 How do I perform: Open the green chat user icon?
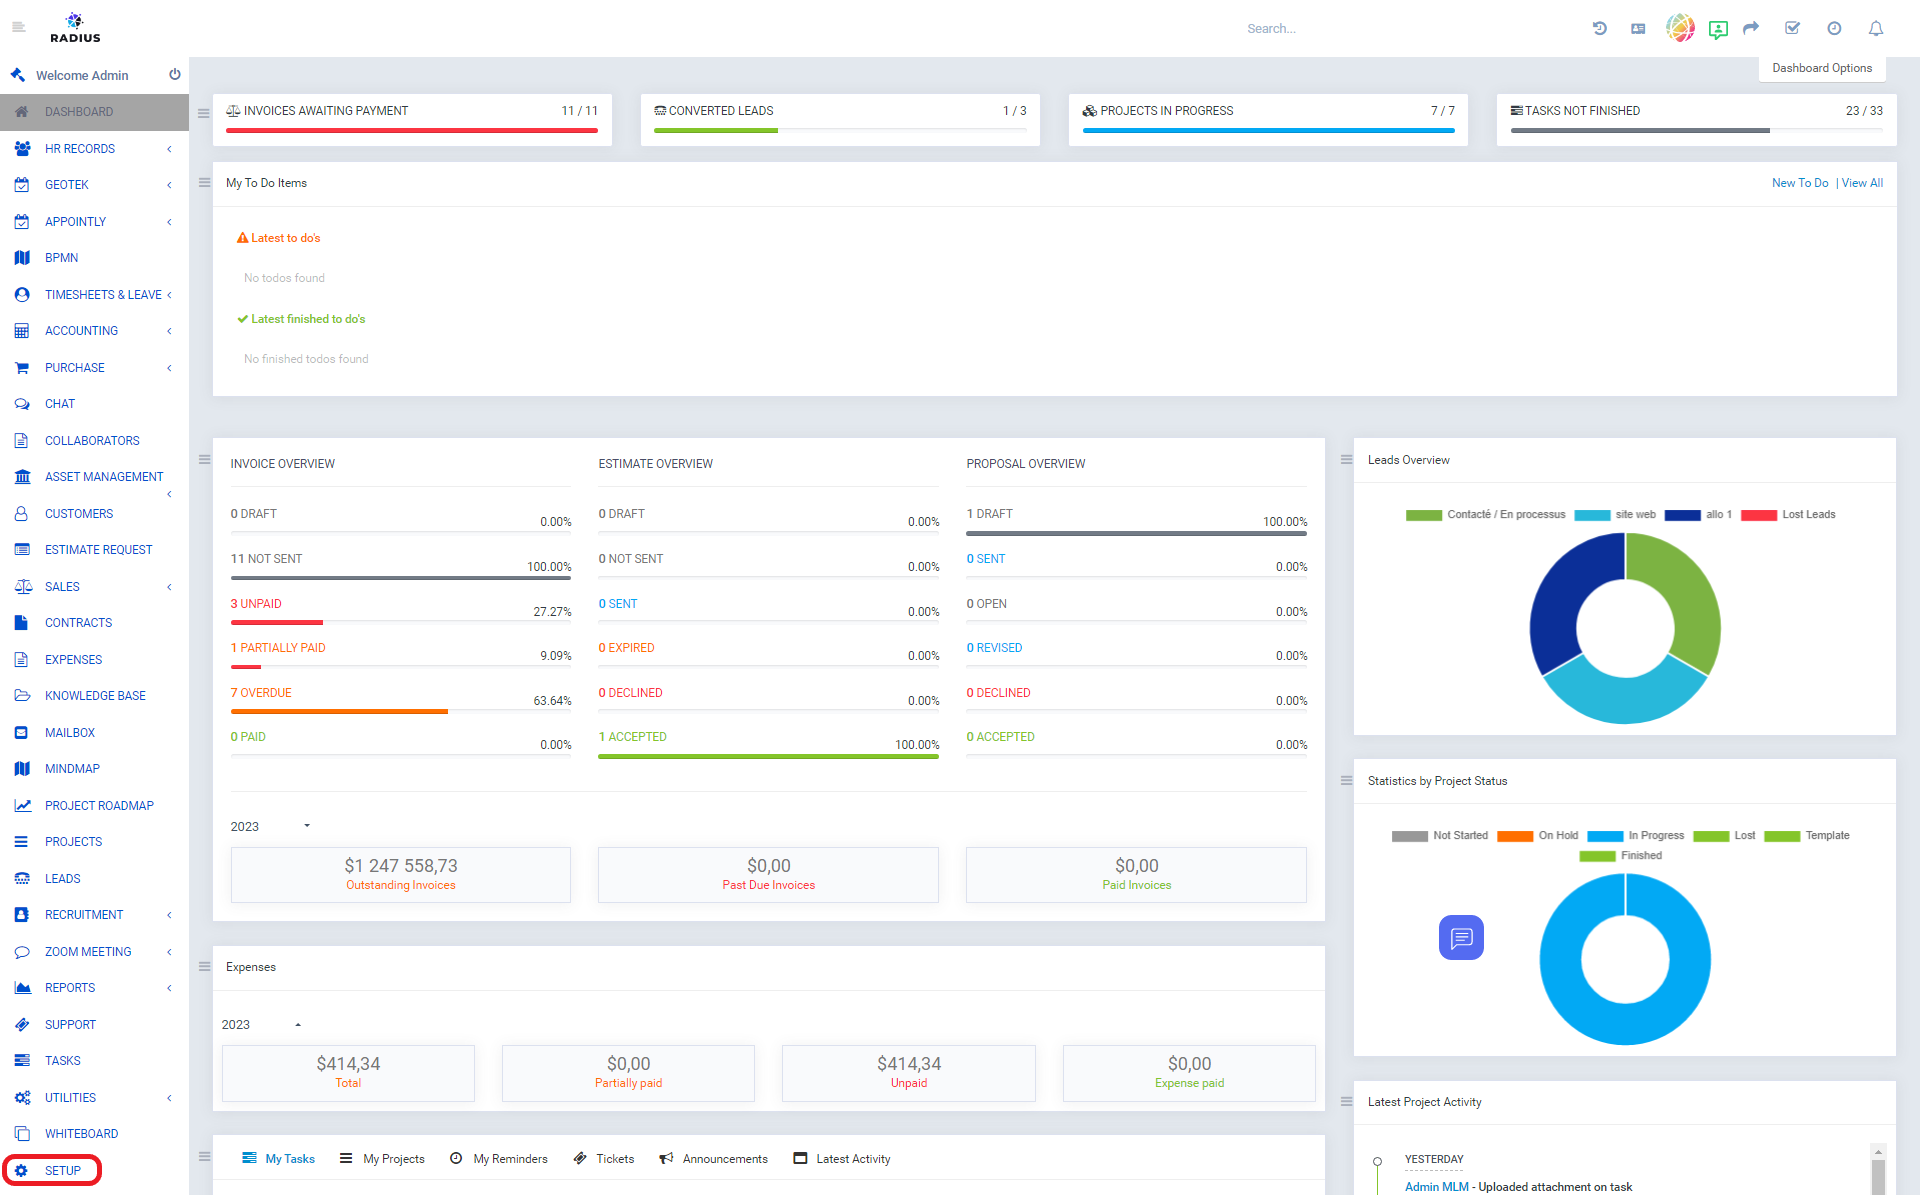click(x=1718, y=29)
